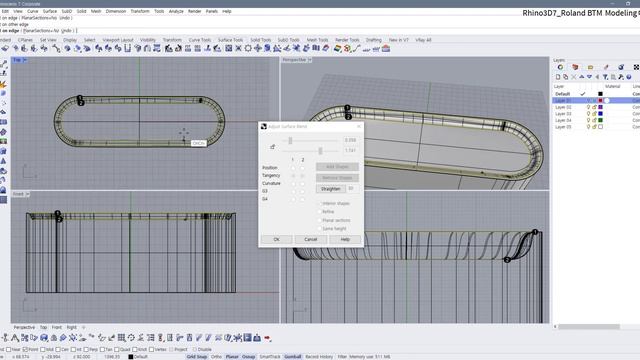Open the Panels menu
The image size is (640, 360).
(211, 11)
